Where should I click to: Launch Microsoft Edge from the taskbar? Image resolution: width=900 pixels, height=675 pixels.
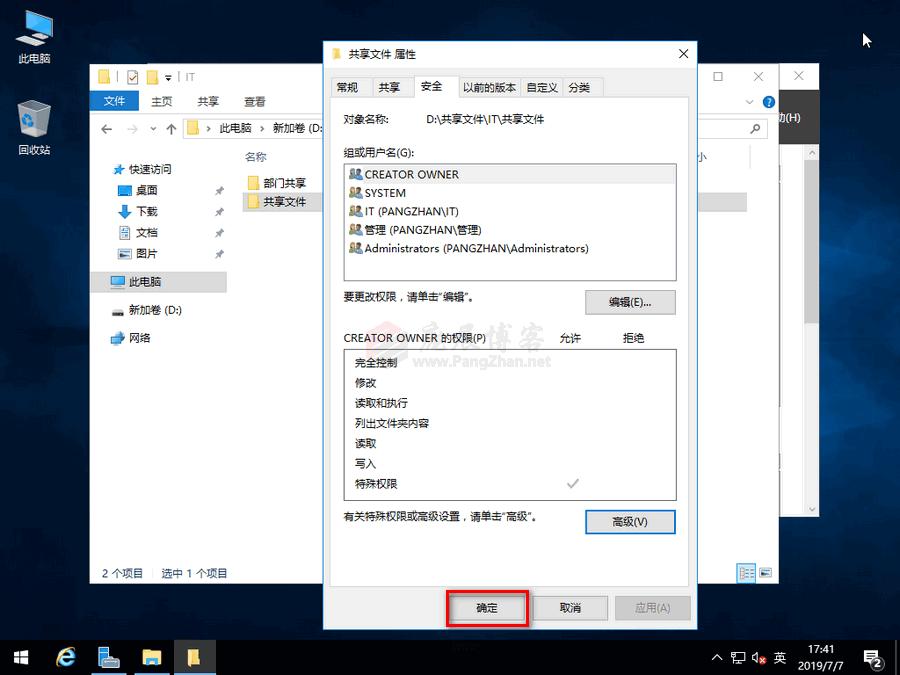click(x=65, y=657)
